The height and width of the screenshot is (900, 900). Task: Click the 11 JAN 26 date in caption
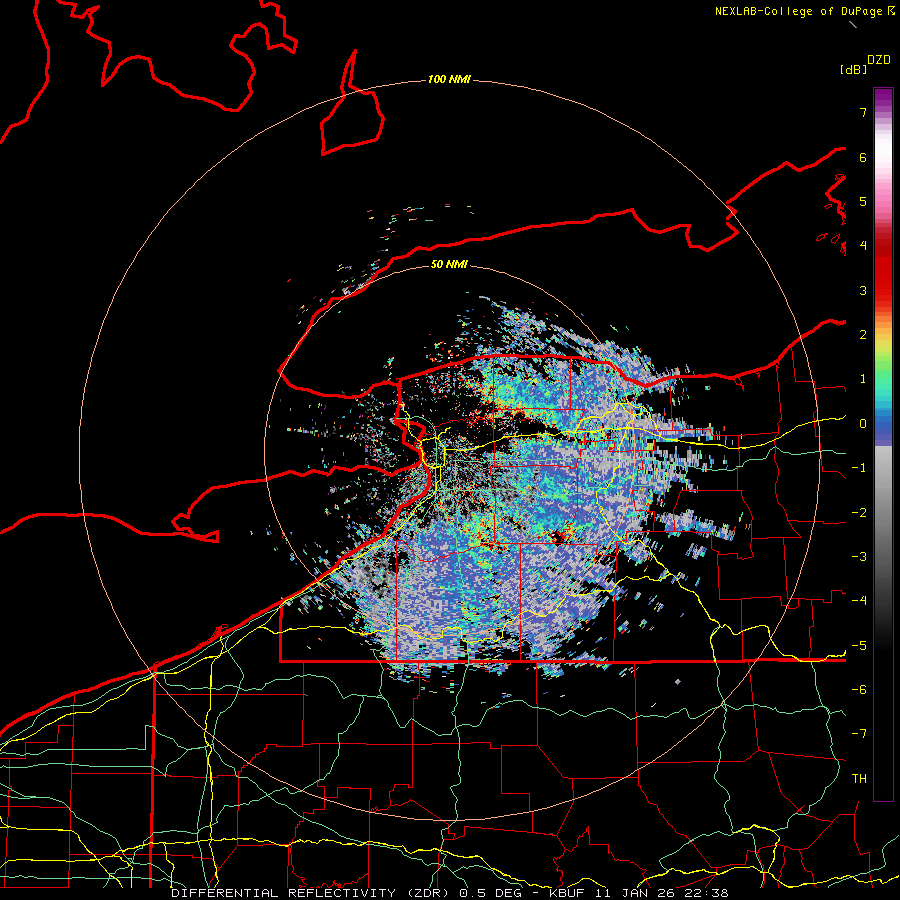[634, 893]
